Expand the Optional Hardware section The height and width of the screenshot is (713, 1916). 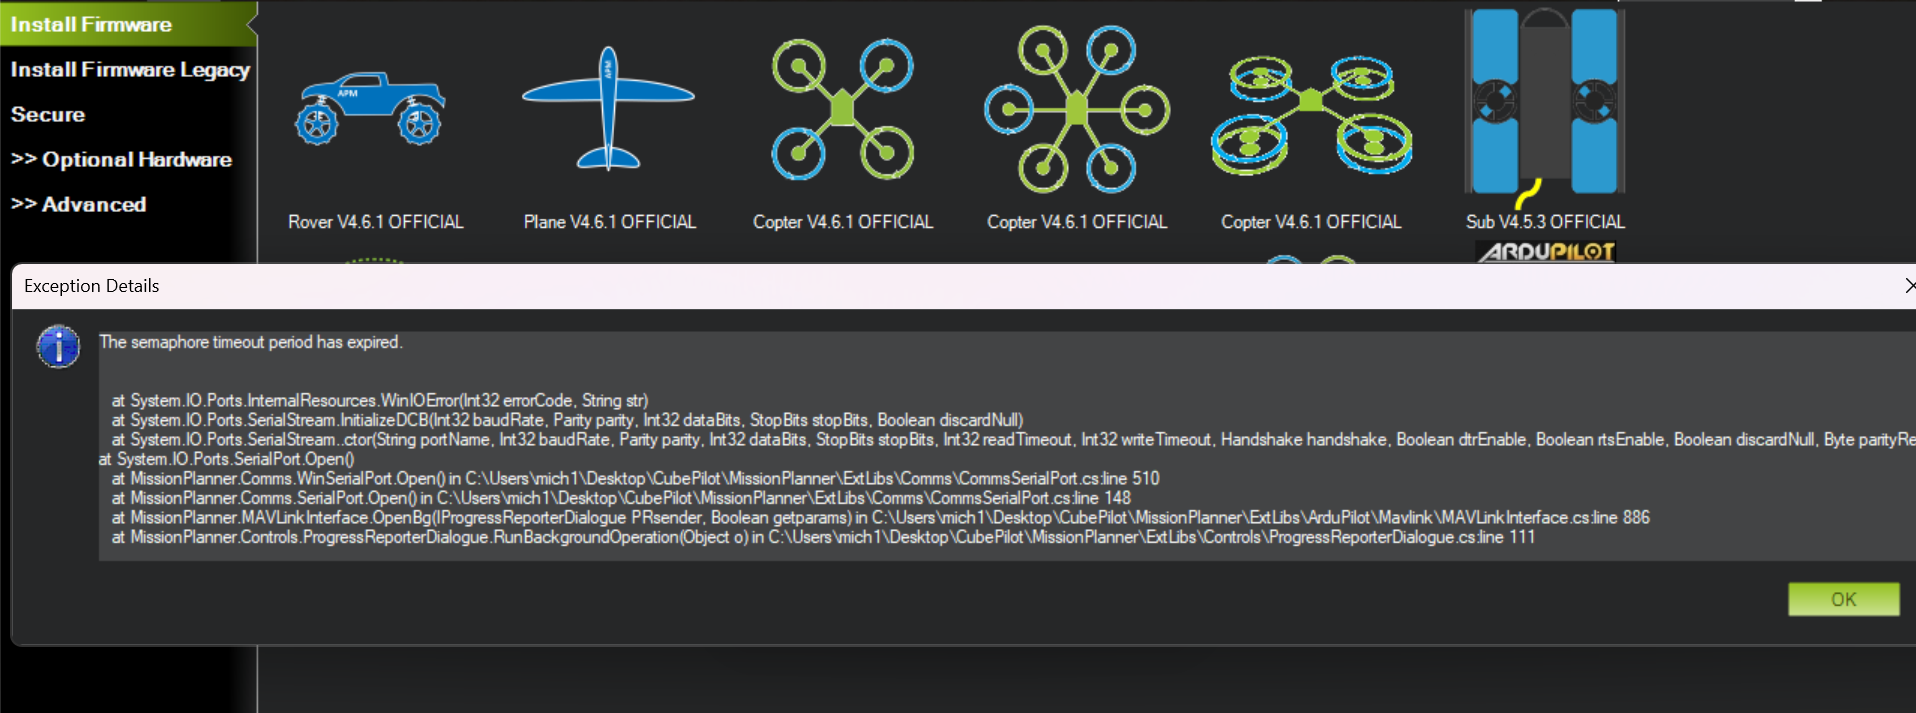click(121, 159)
